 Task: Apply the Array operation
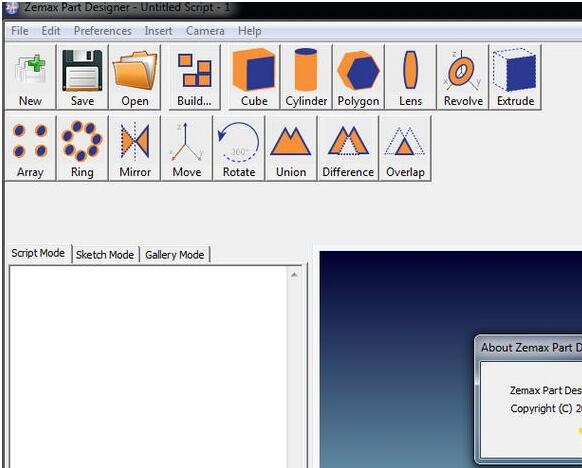pyautogui.click(x=30, y=148)
